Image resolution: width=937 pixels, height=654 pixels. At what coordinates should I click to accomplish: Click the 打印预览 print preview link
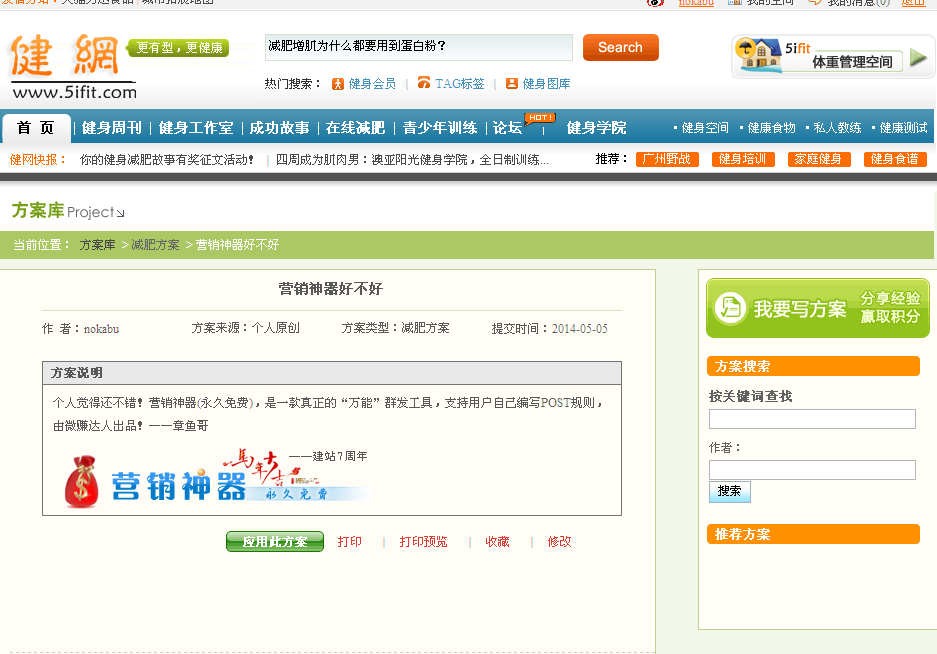click(423, 542)
